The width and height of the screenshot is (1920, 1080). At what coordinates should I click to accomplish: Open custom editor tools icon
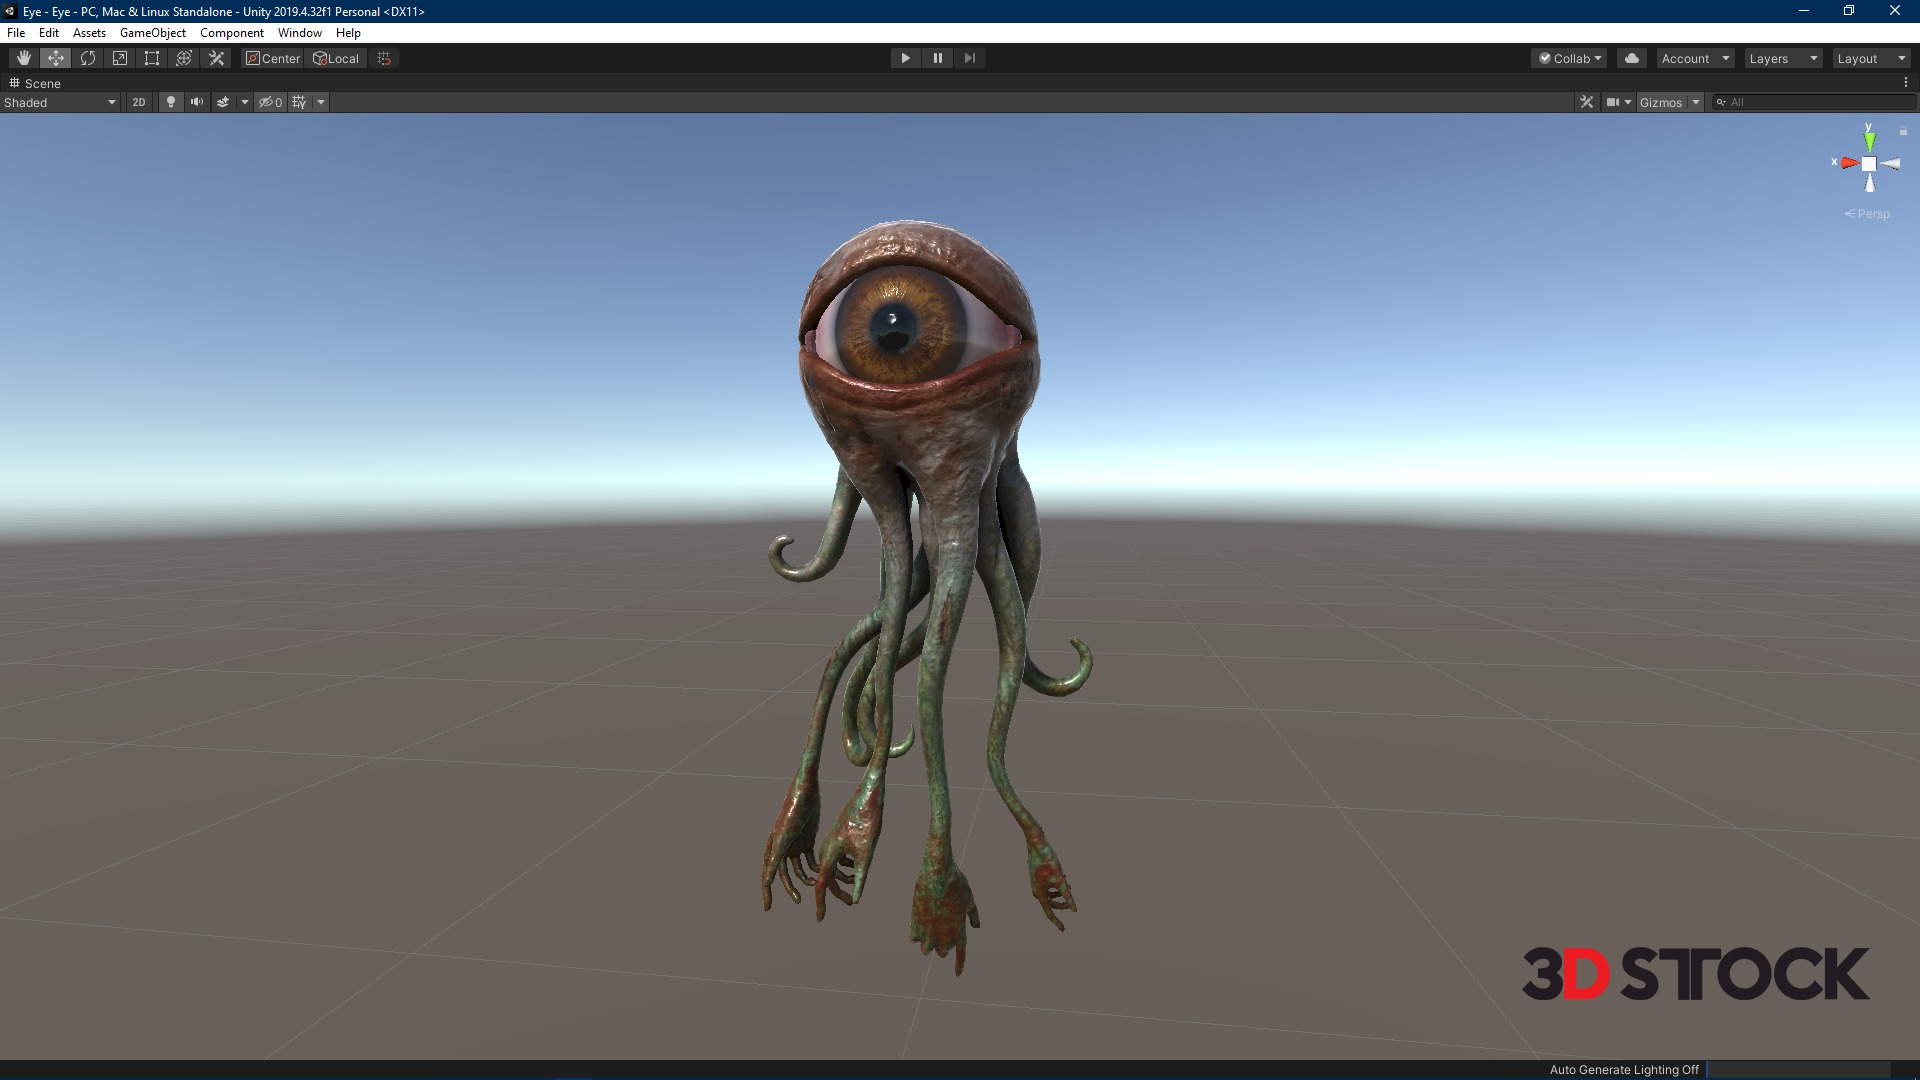216,58
